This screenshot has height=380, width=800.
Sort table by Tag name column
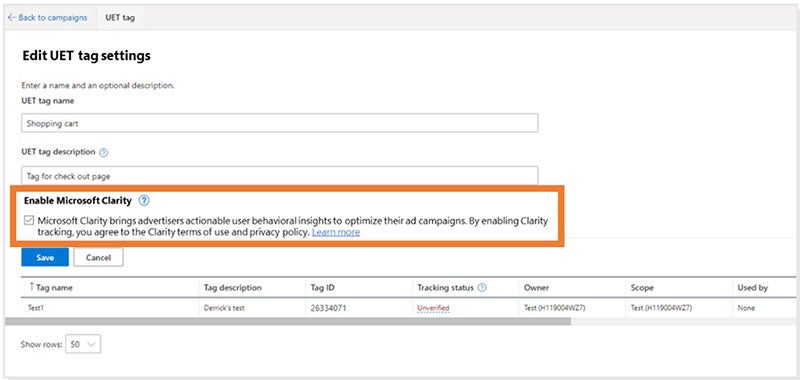click(51, 288)
